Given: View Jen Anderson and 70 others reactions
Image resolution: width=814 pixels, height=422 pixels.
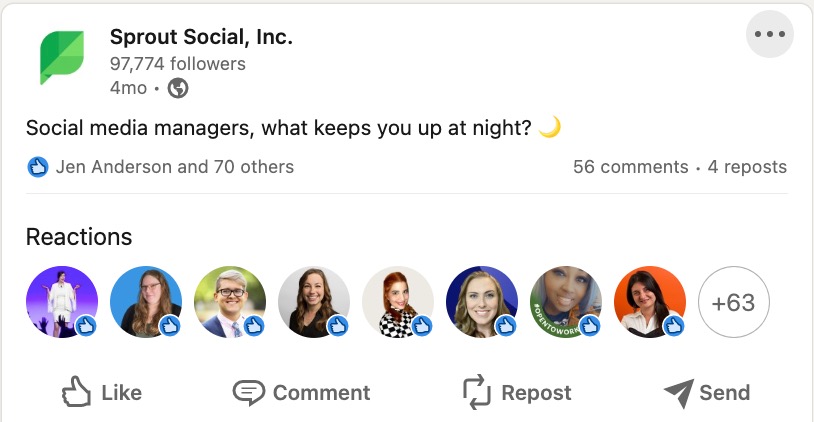Looking at the screenshot, I should pyautogui.click(x=175, y=167).
